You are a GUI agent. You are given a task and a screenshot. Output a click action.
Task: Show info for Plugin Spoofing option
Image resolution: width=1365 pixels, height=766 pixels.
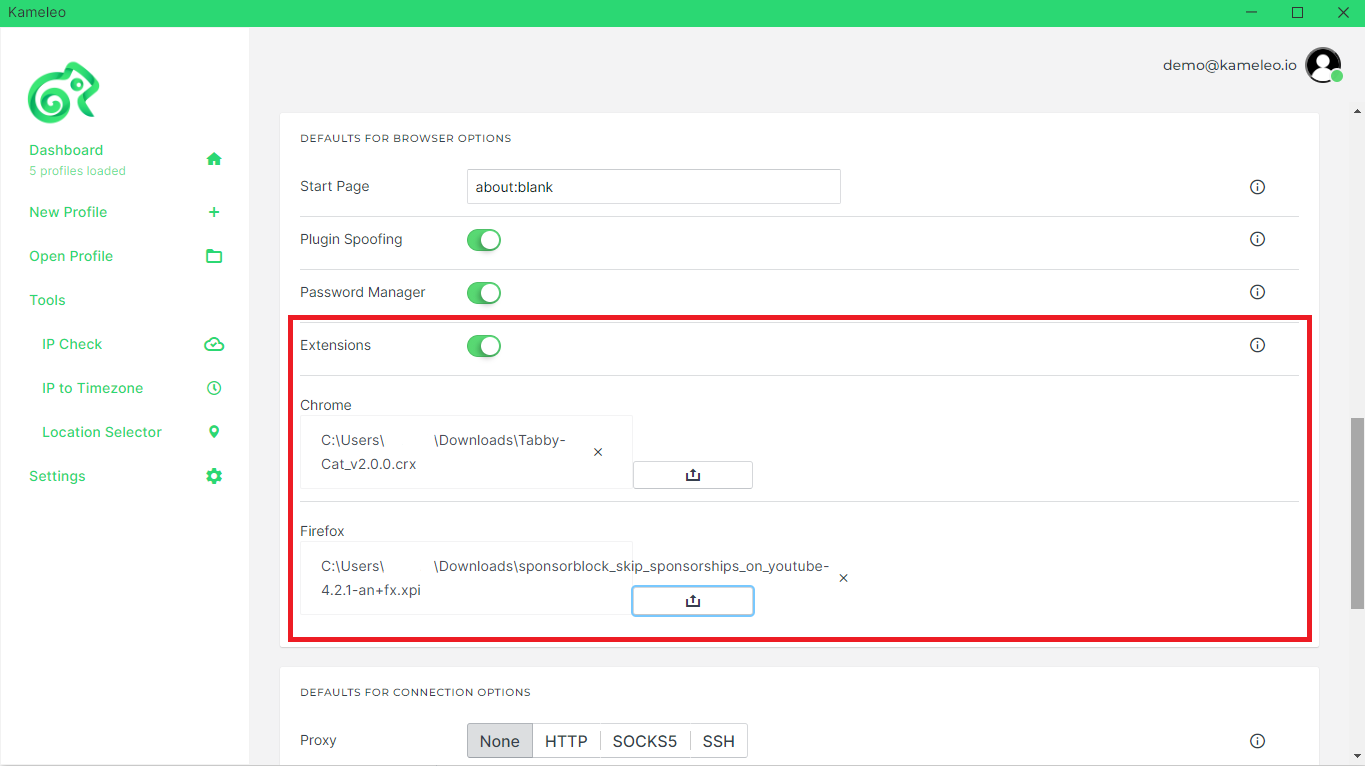pos(1258,239)
